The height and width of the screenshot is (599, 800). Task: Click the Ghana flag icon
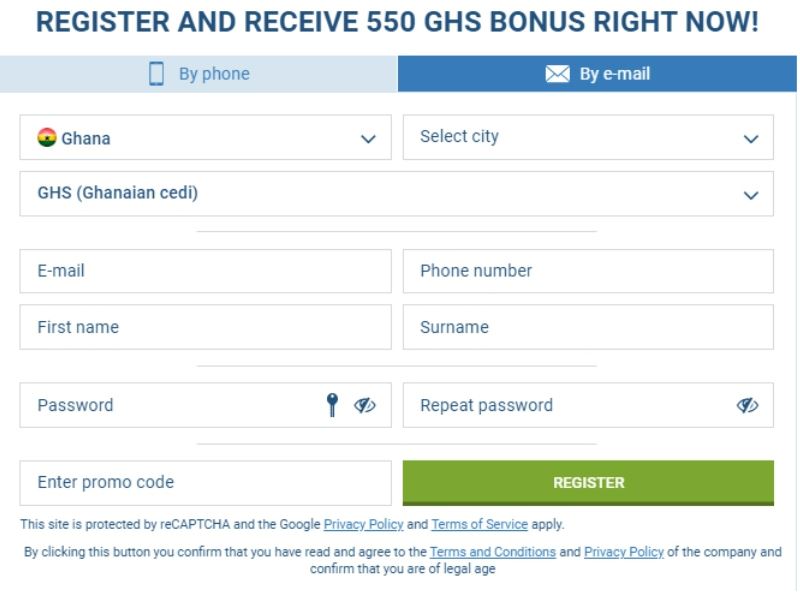pos(47,138)
